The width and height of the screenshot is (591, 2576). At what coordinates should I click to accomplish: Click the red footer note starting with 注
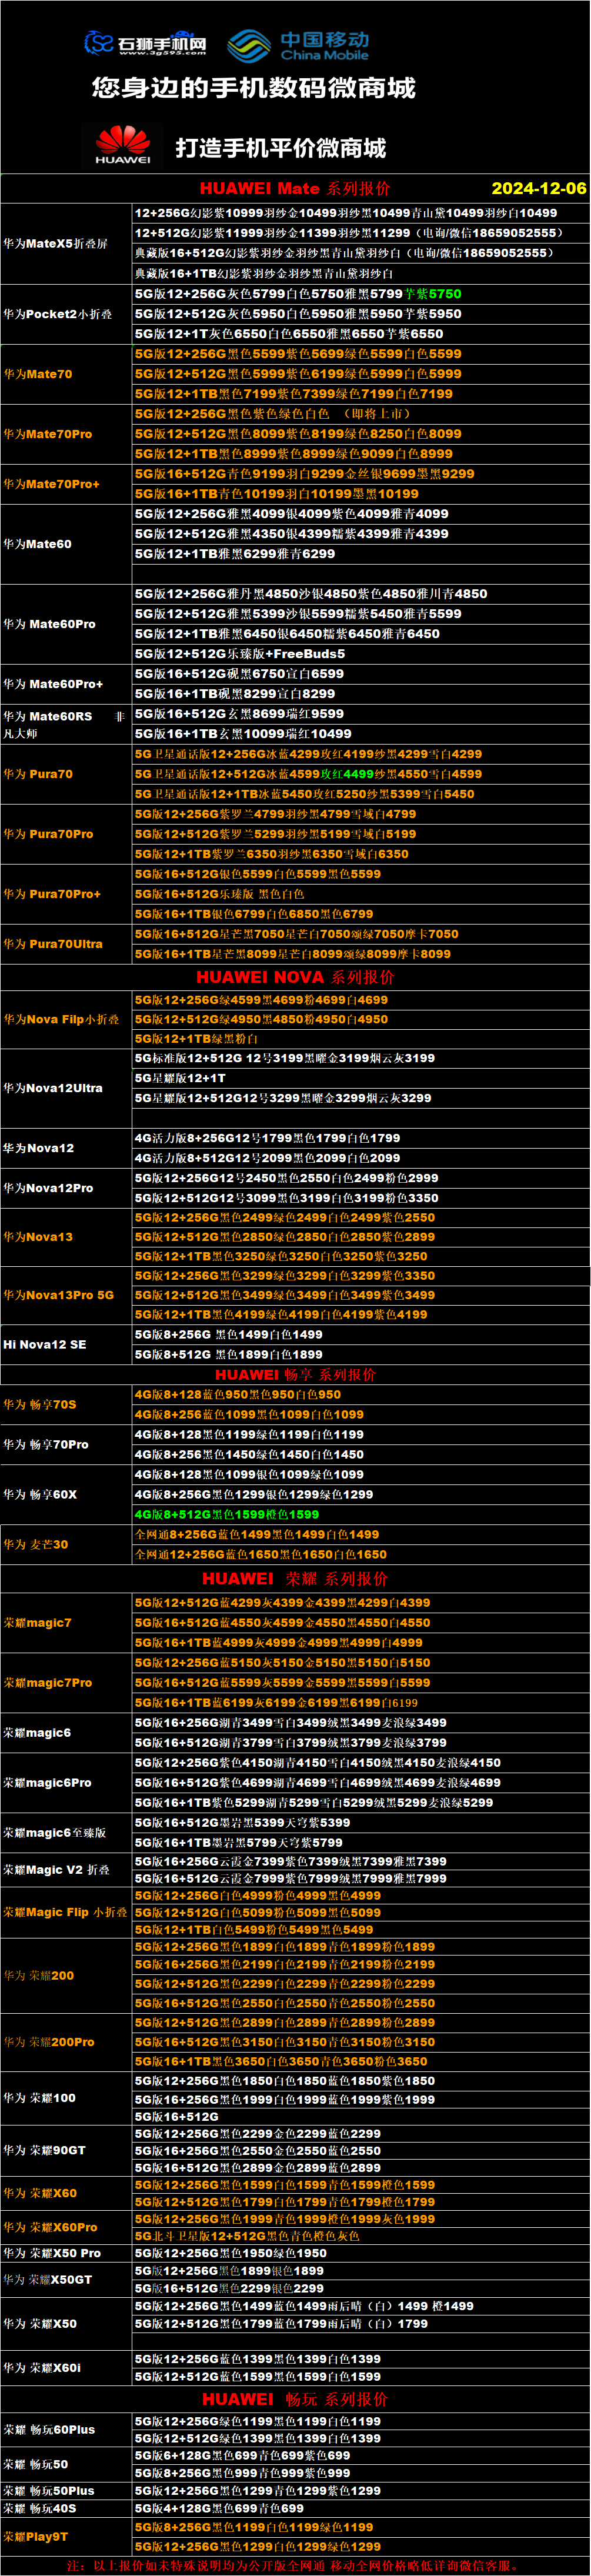[x=295, y=2565]
